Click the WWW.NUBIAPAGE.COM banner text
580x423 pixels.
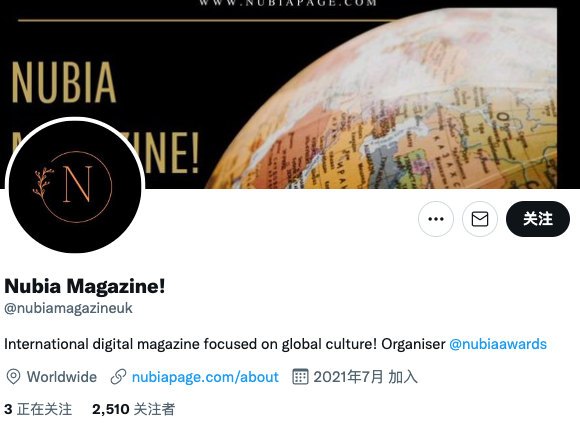[x=287, y=3]
